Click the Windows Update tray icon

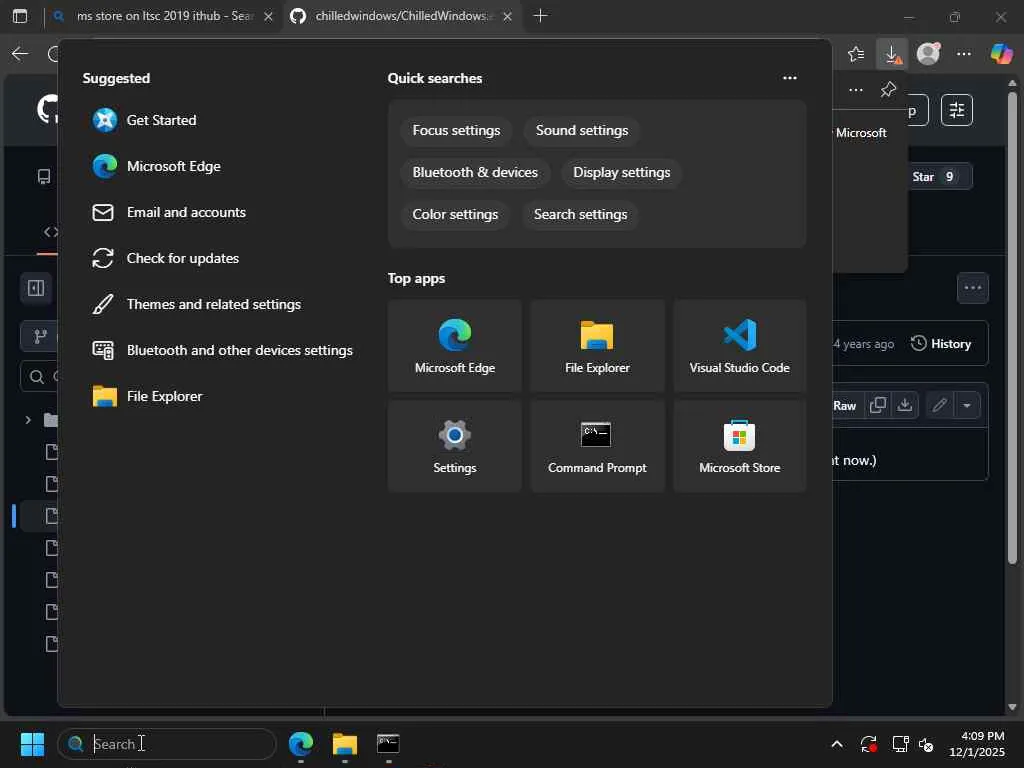[x=869, y=744]
